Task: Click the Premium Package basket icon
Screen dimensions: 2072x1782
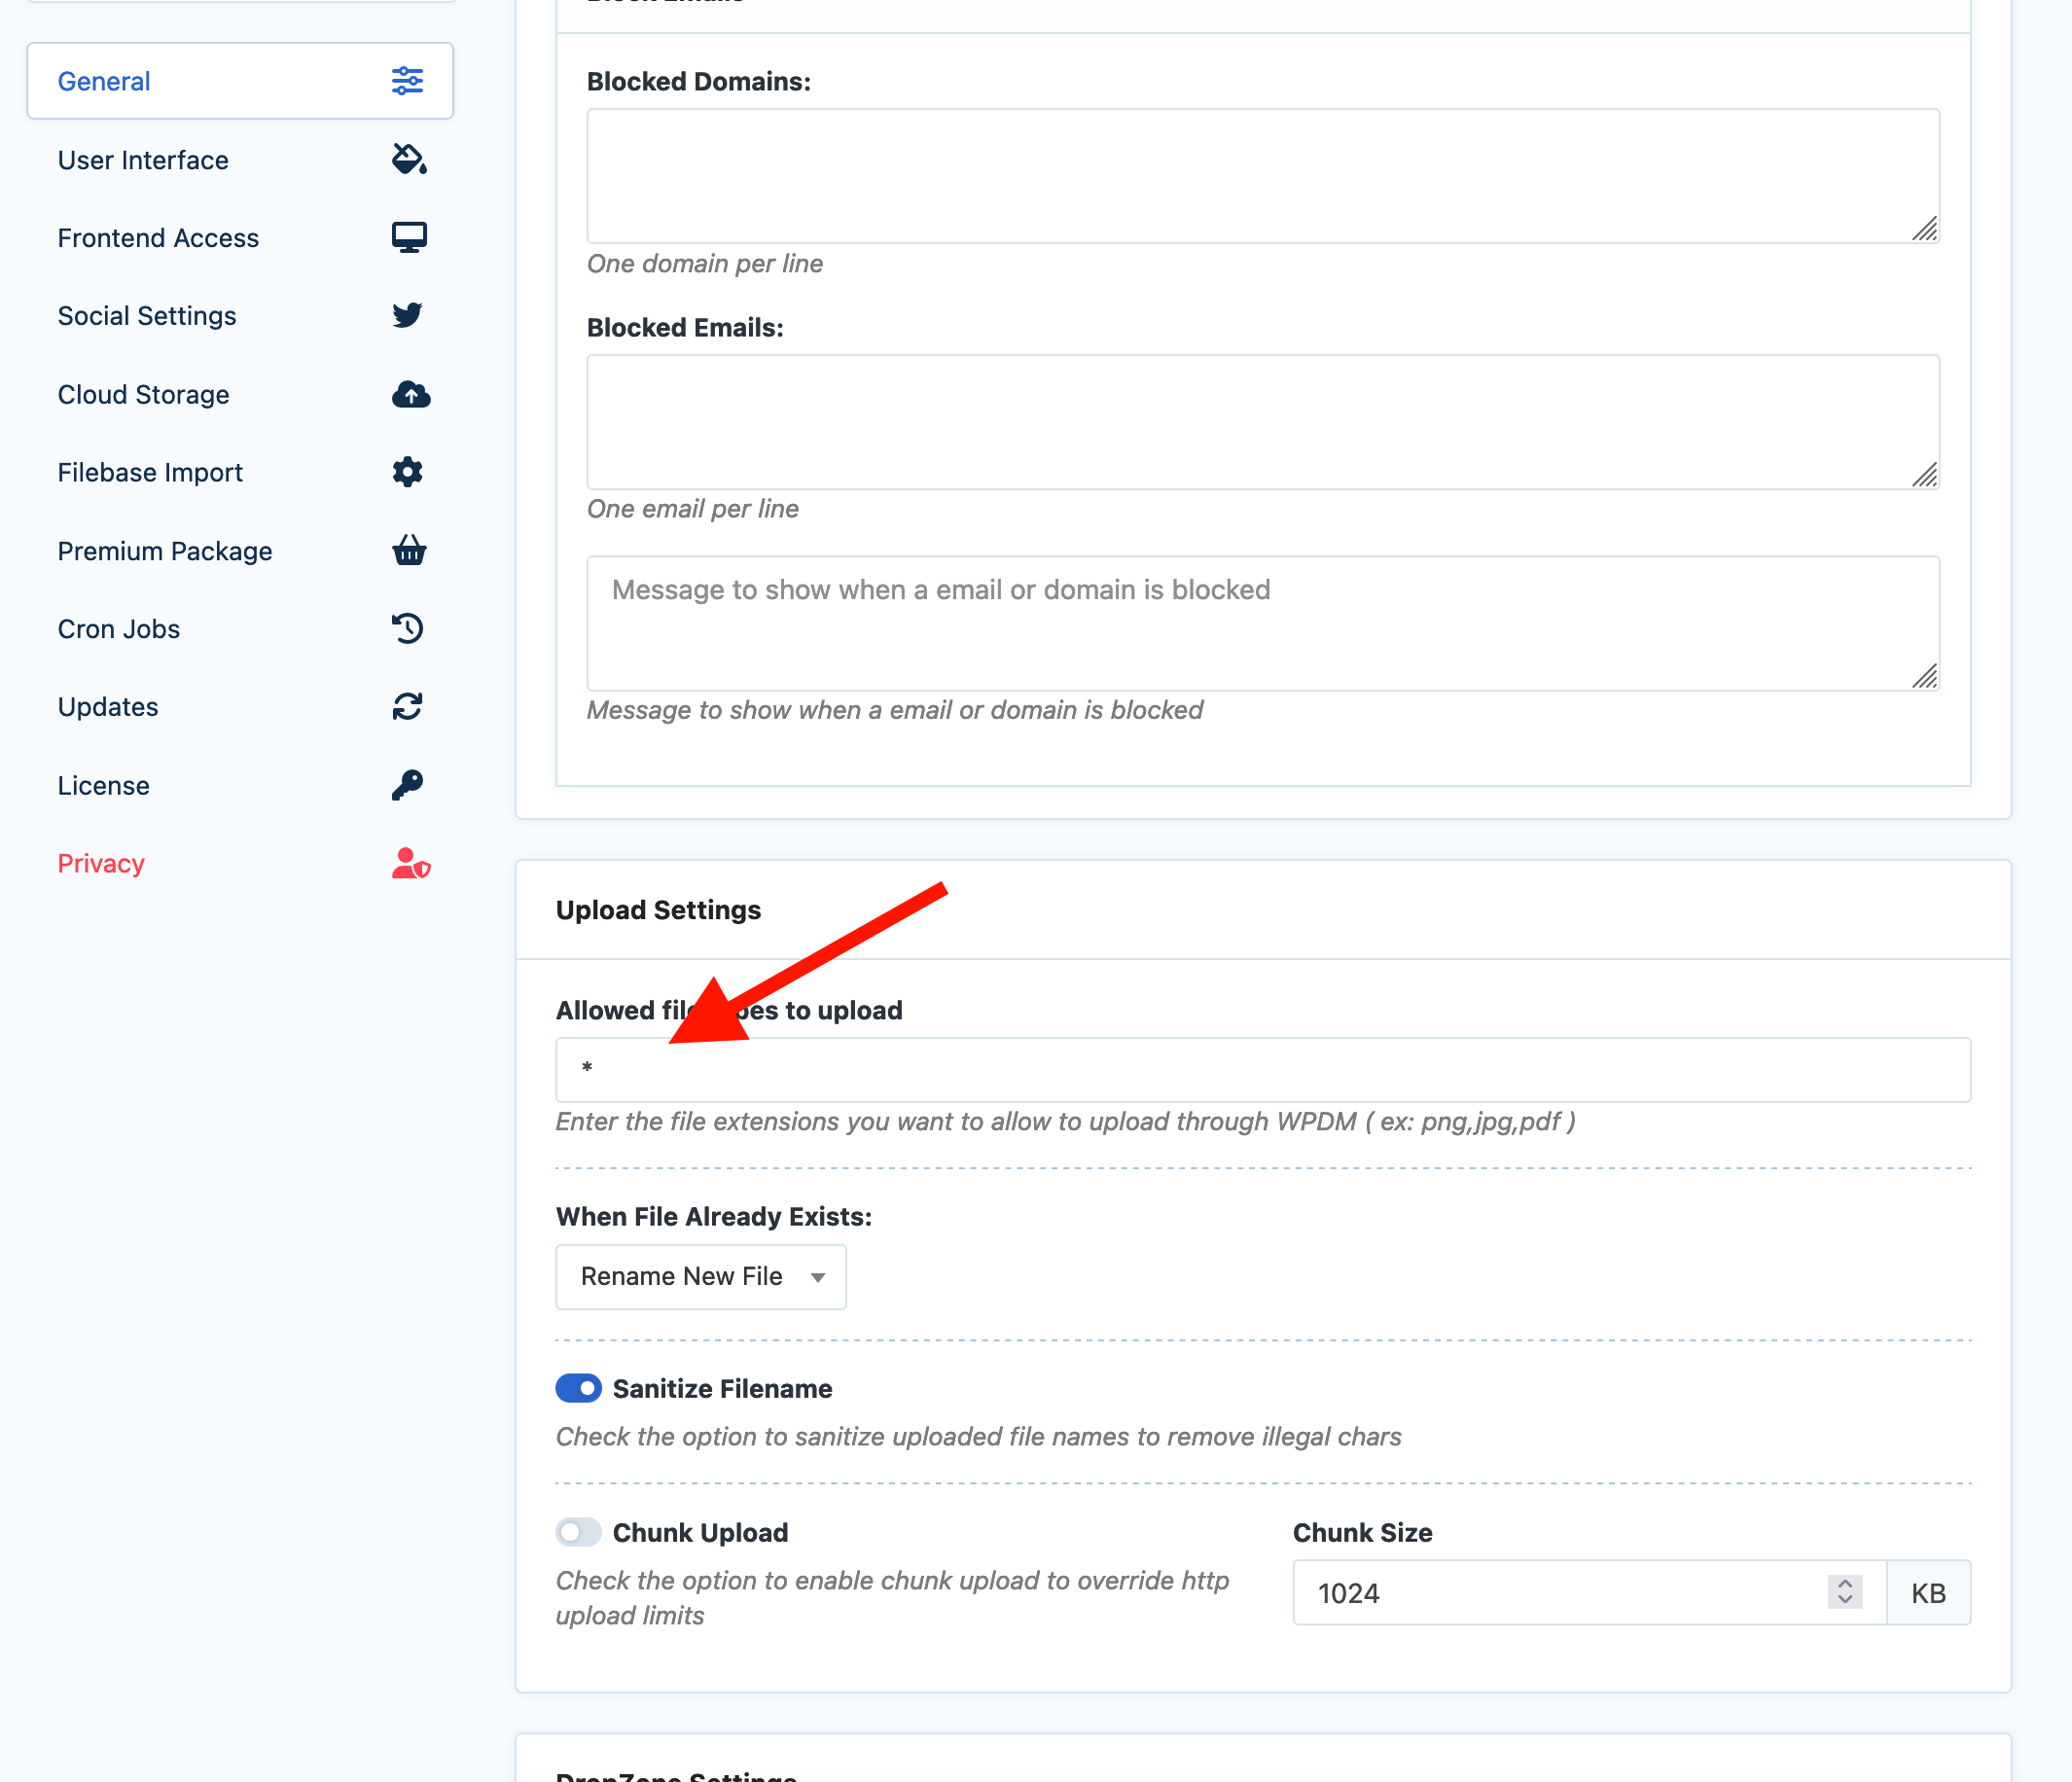Action: (x=409, y=550)
